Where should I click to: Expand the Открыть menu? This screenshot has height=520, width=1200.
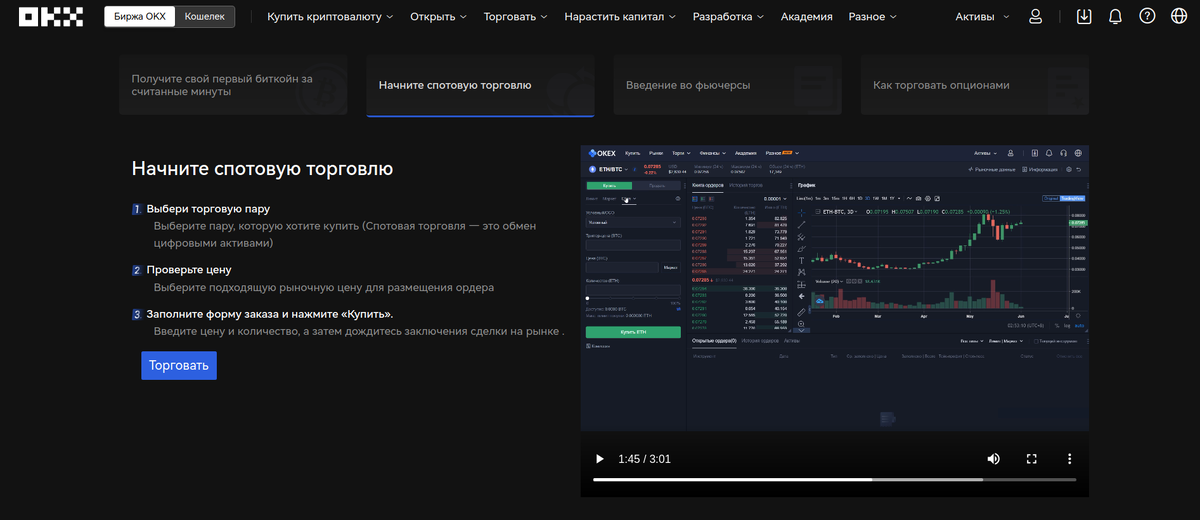(x=438, y=17)
